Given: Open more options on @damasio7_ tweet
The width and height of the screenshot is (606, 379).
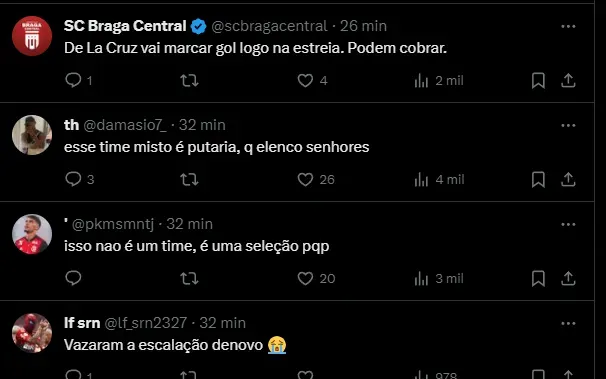Looking at the screenshot, I should coord(568,126).
